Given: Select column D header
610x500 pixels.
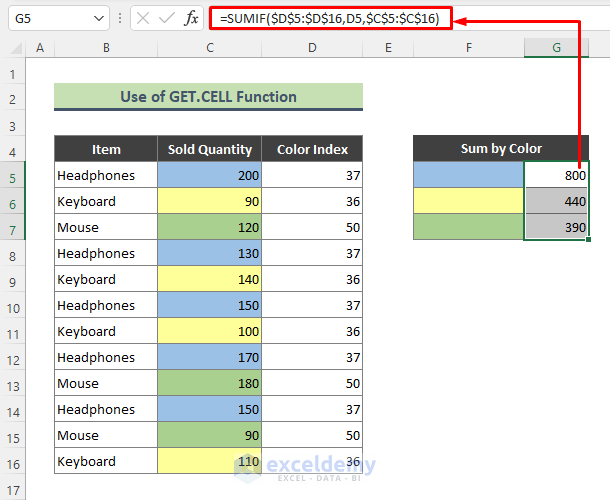Looking at the screenshot, I should (x=312, y=48).
